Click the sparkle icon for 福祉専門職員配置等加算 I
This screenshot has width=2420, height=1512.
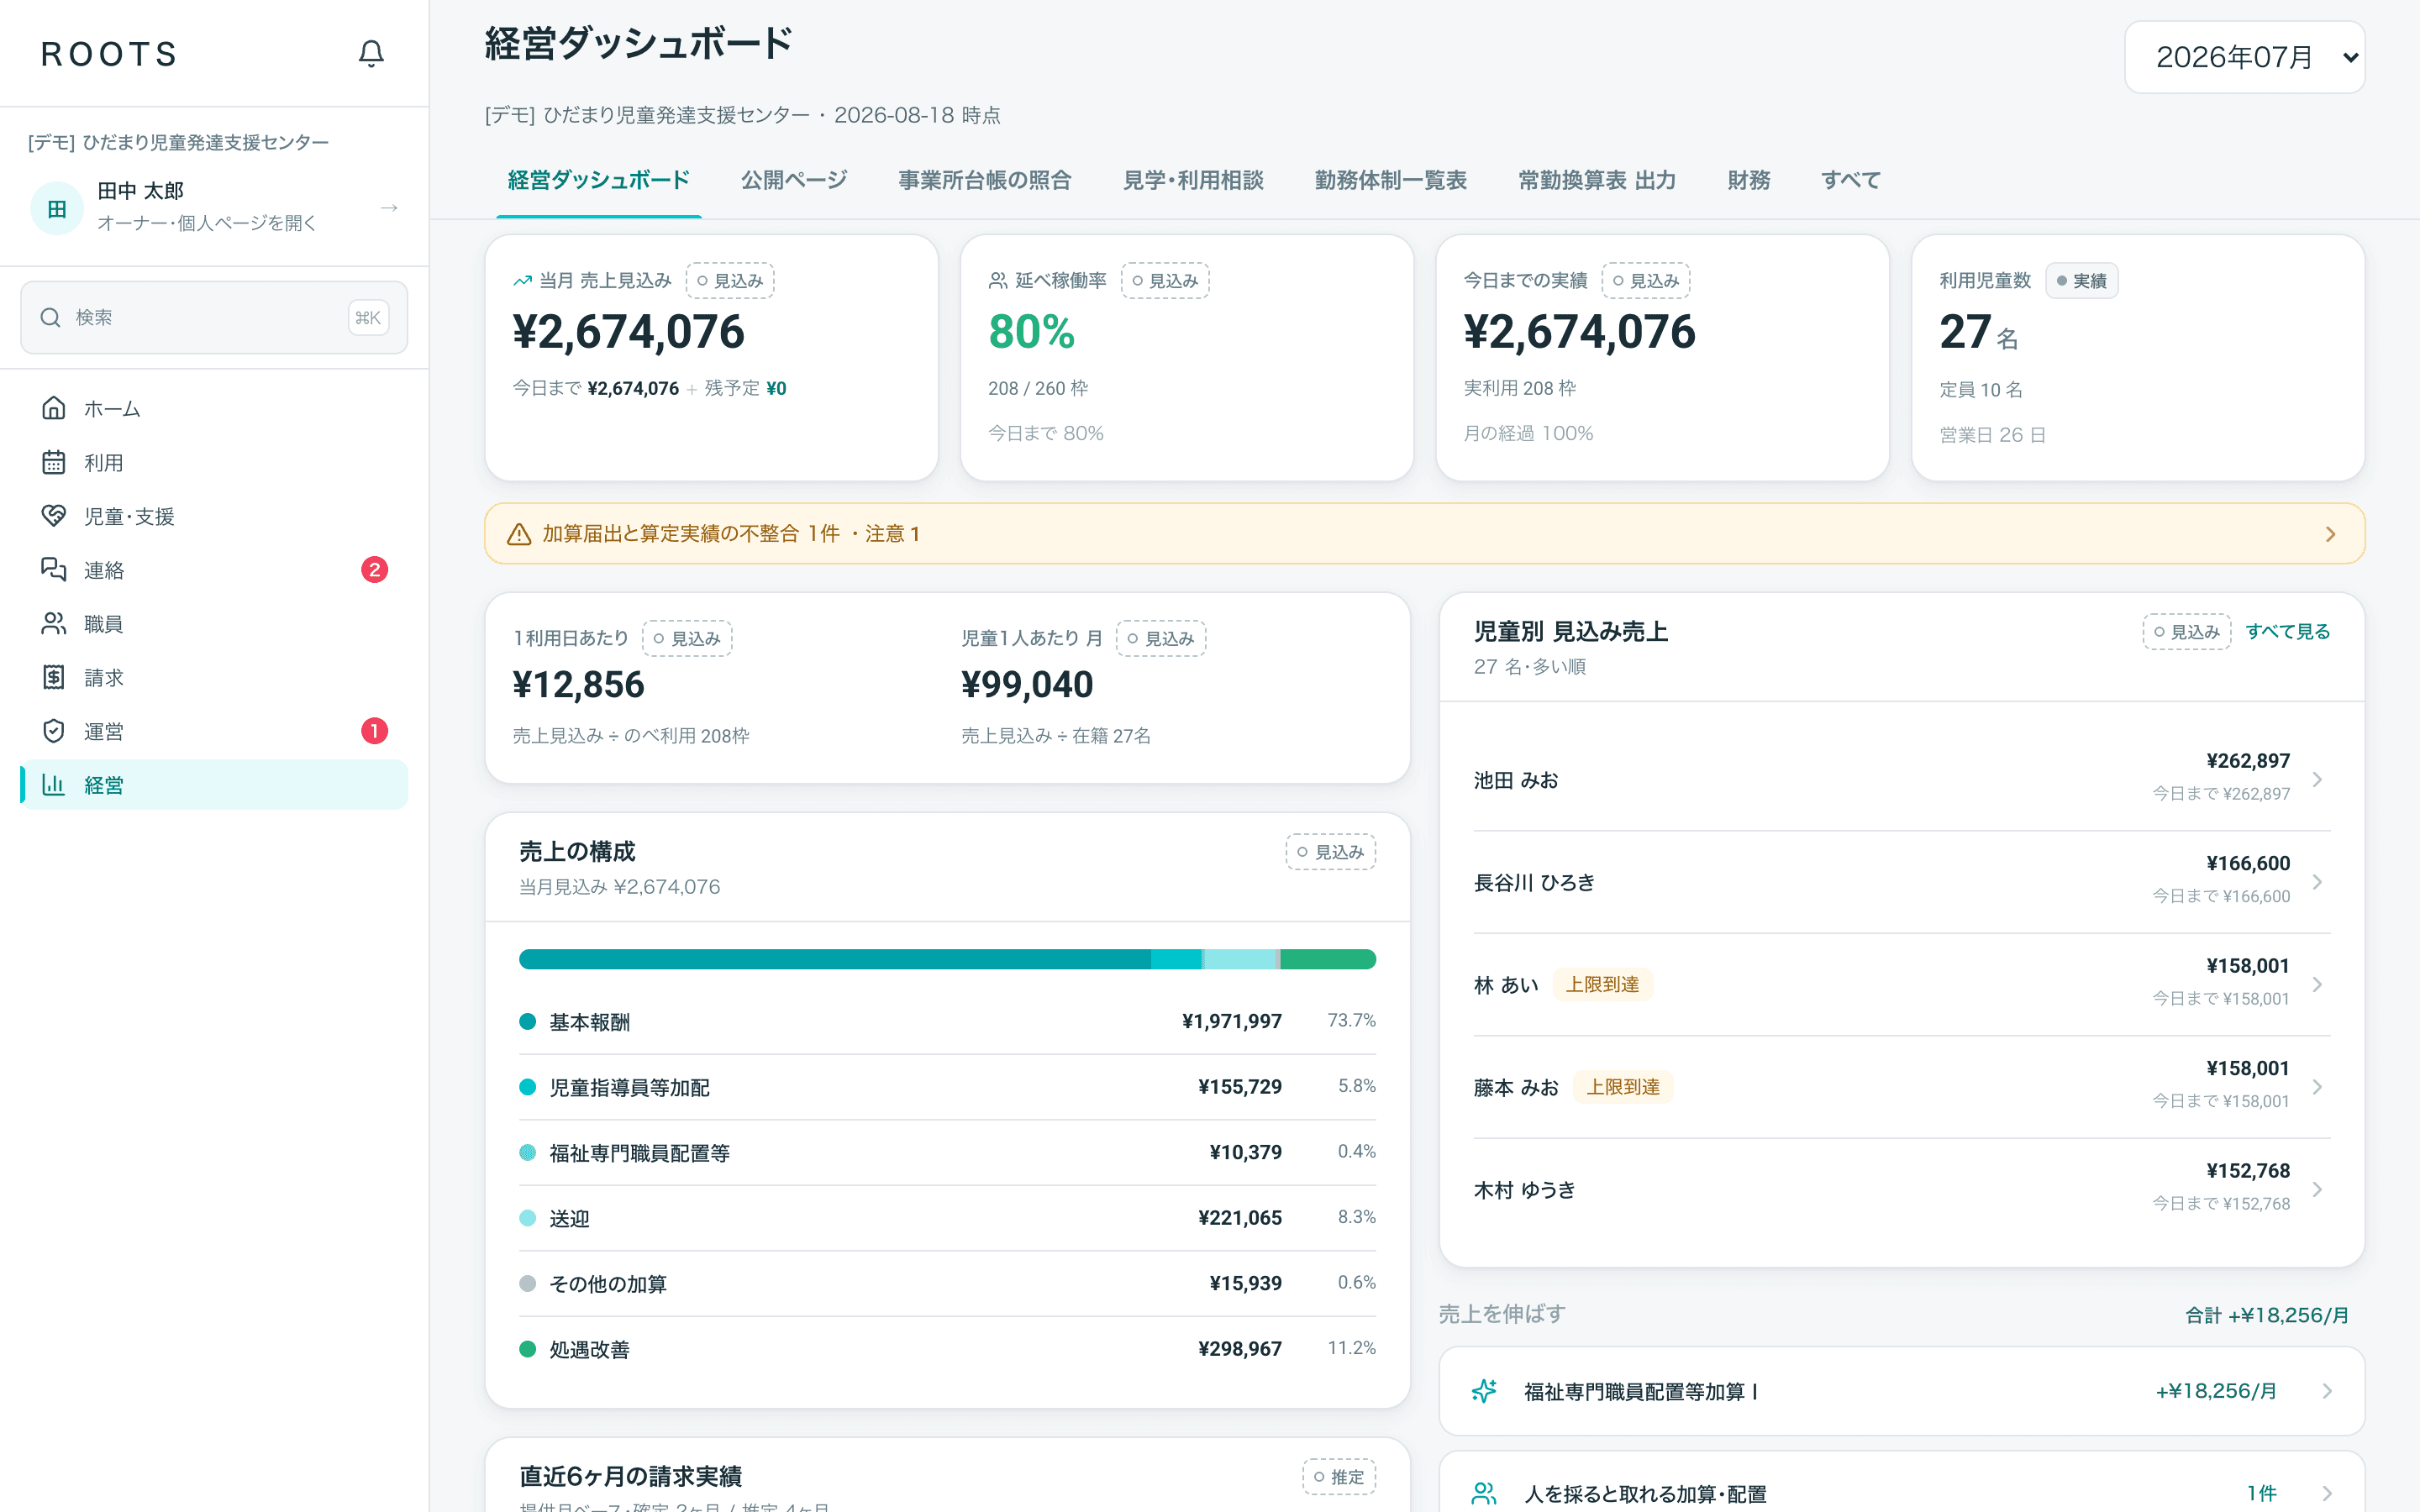(x=1485, y=1391)
